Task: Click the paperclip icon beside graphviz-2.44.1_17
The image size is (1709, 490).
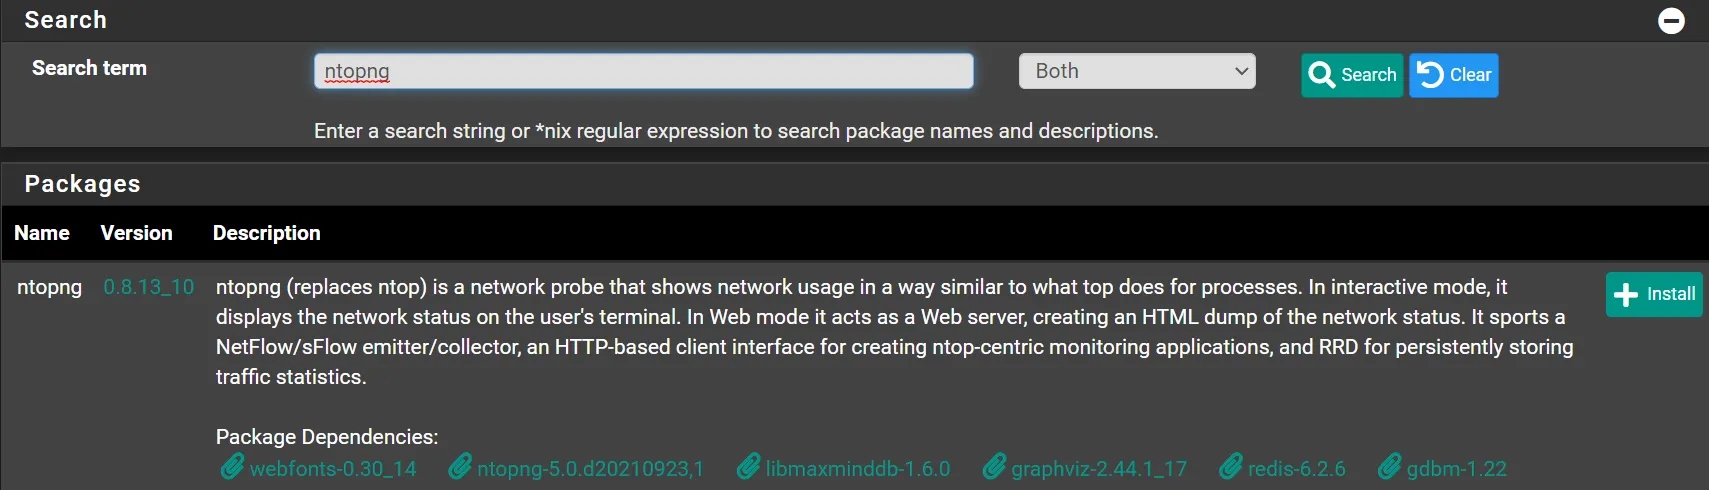Action: 994,467
